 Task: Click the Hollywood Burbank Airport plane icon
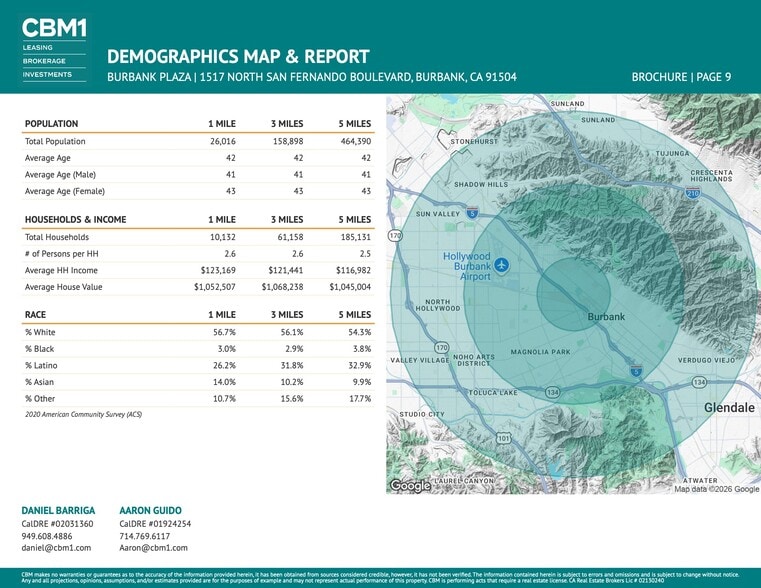tap(502, 265)
